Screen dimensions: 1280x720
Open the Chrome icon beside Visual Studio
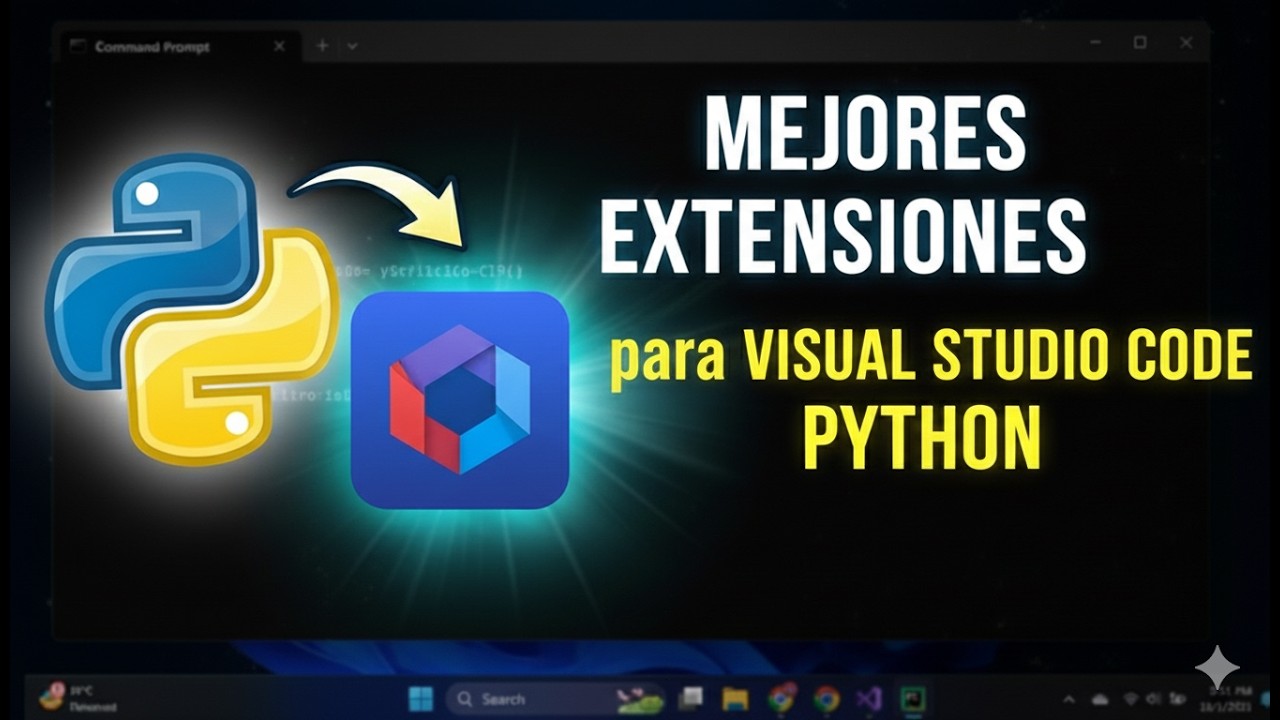826,698
